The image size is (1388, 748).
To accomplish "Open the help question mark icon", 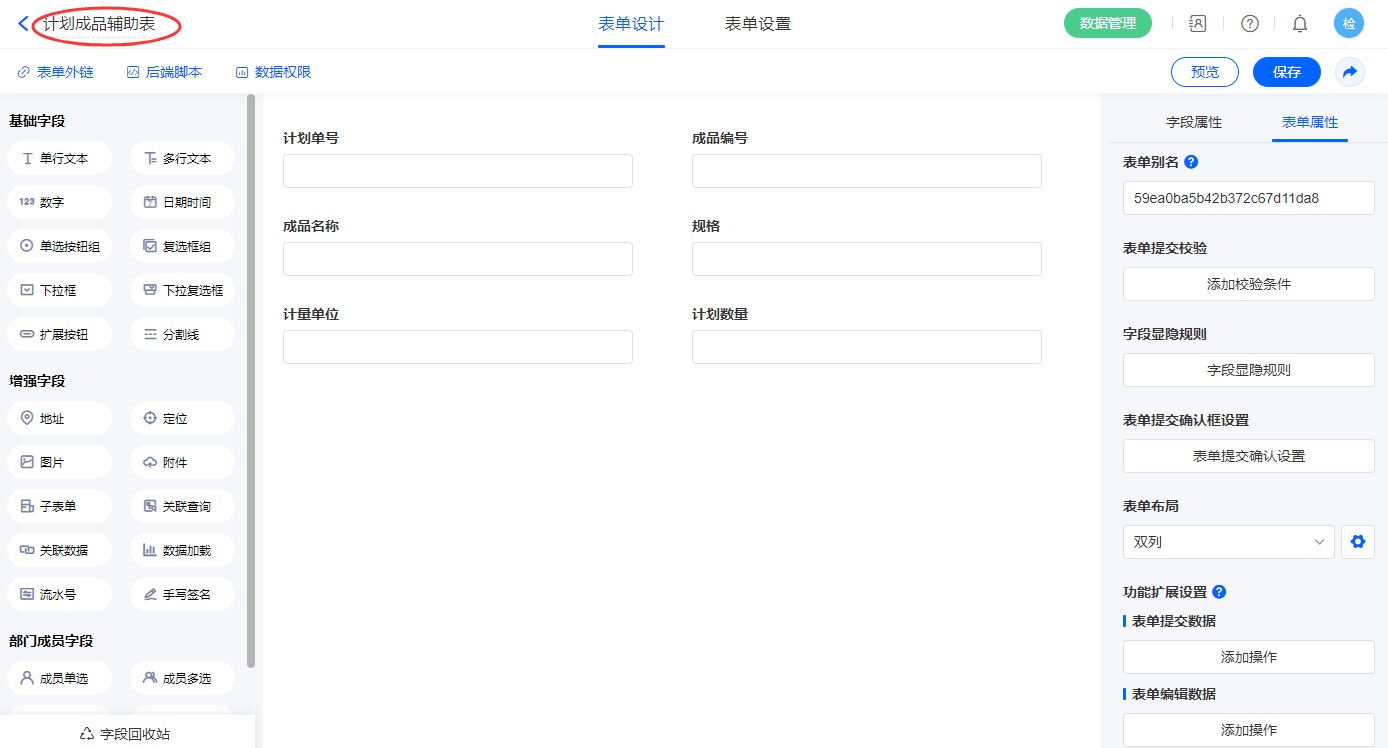I will click(1250, 24).
